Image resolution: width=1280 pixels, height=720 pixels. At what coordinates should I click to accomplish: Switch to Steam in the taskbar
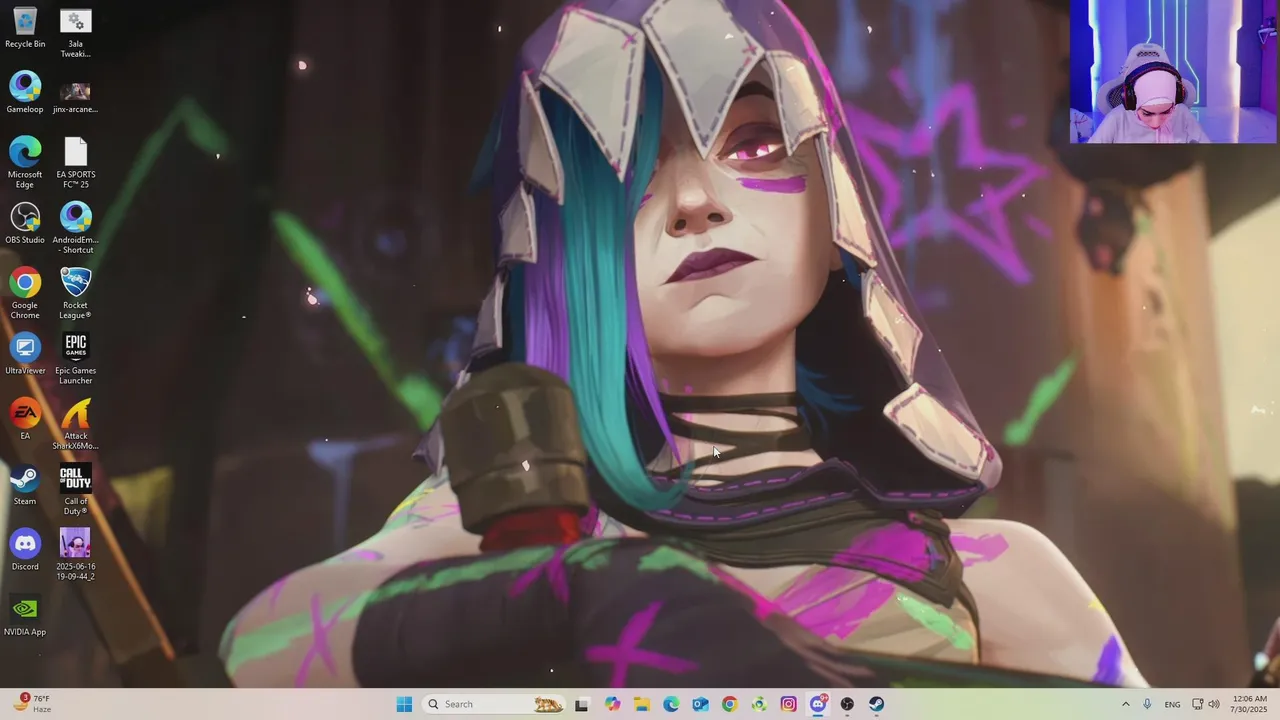click(877, 704)
